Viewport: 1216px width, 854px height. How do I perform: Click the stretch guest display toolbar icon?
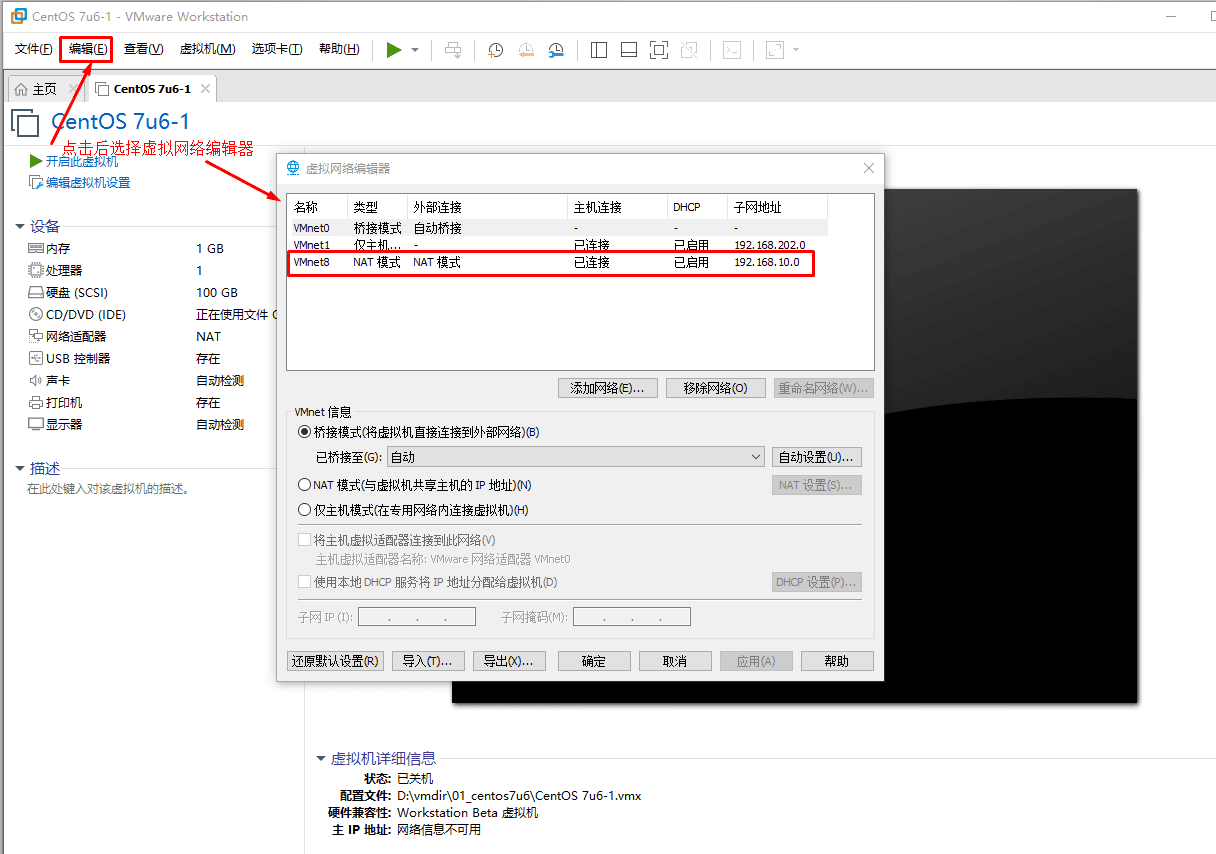pyautogui.click(x=775, y=50)
